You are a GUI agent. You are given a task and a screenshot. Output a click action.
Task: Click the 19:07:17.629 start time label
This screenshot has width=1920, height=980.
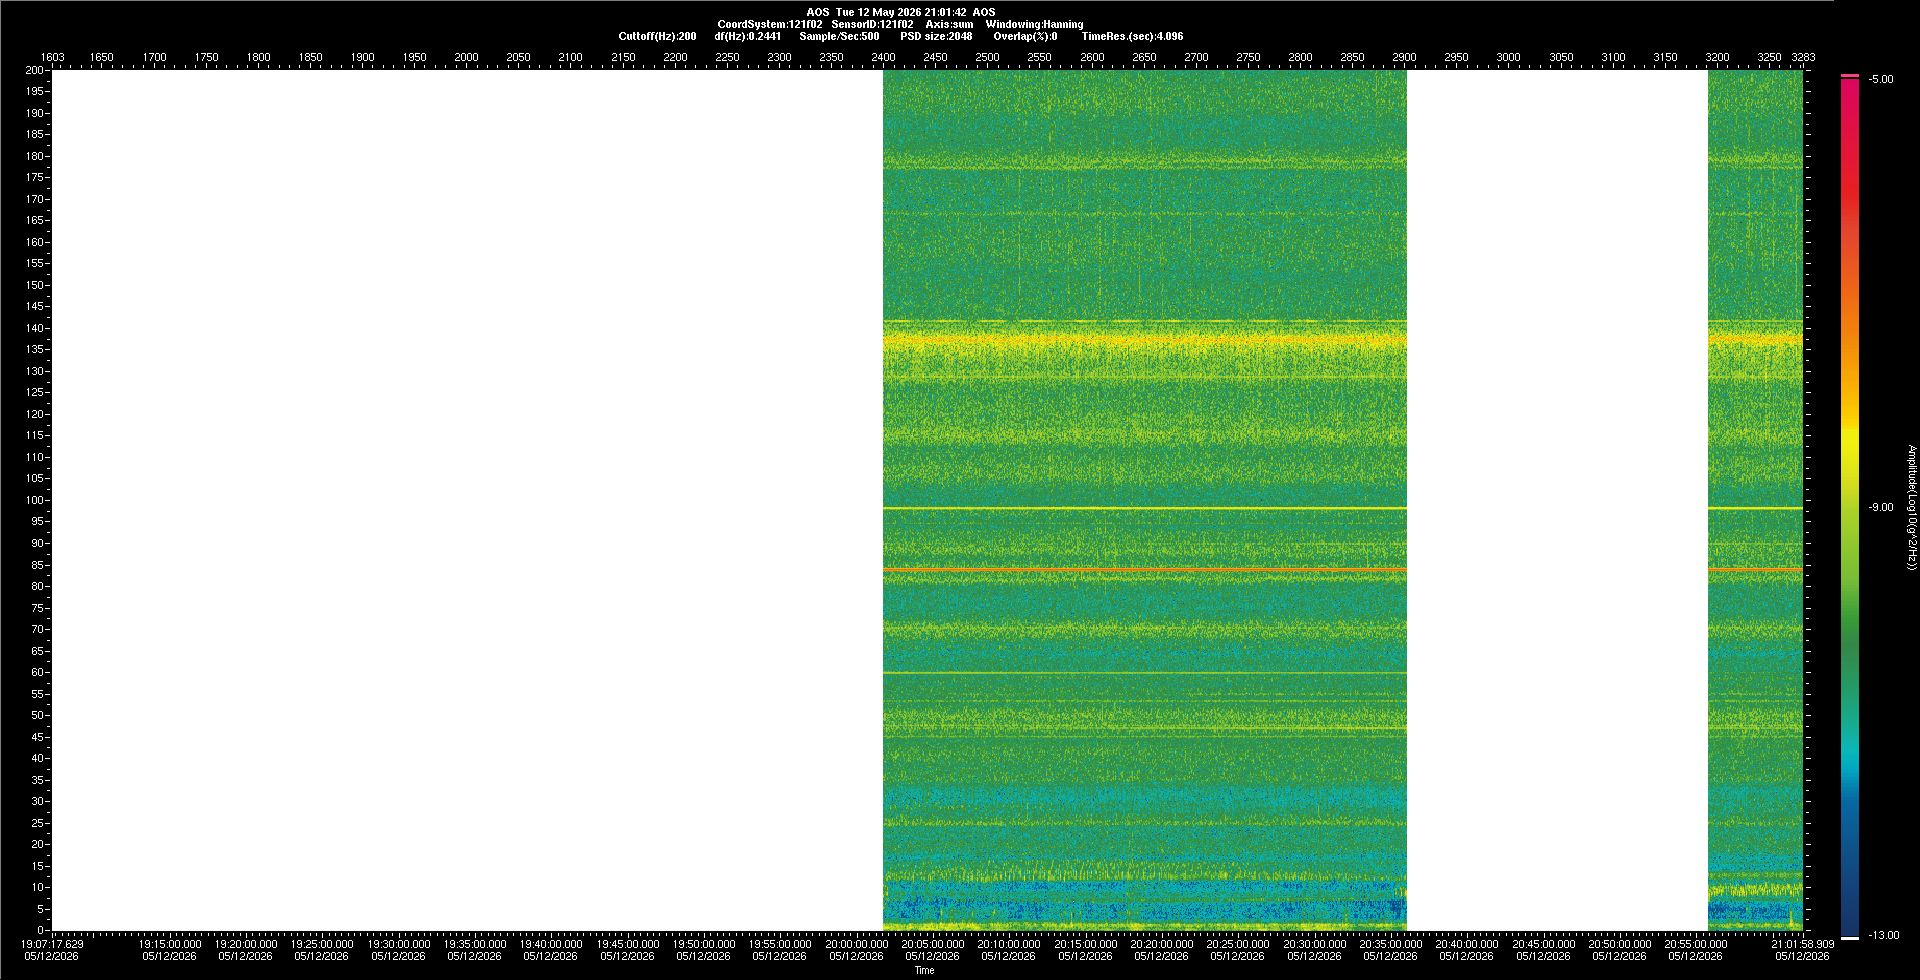pos(52,944)
